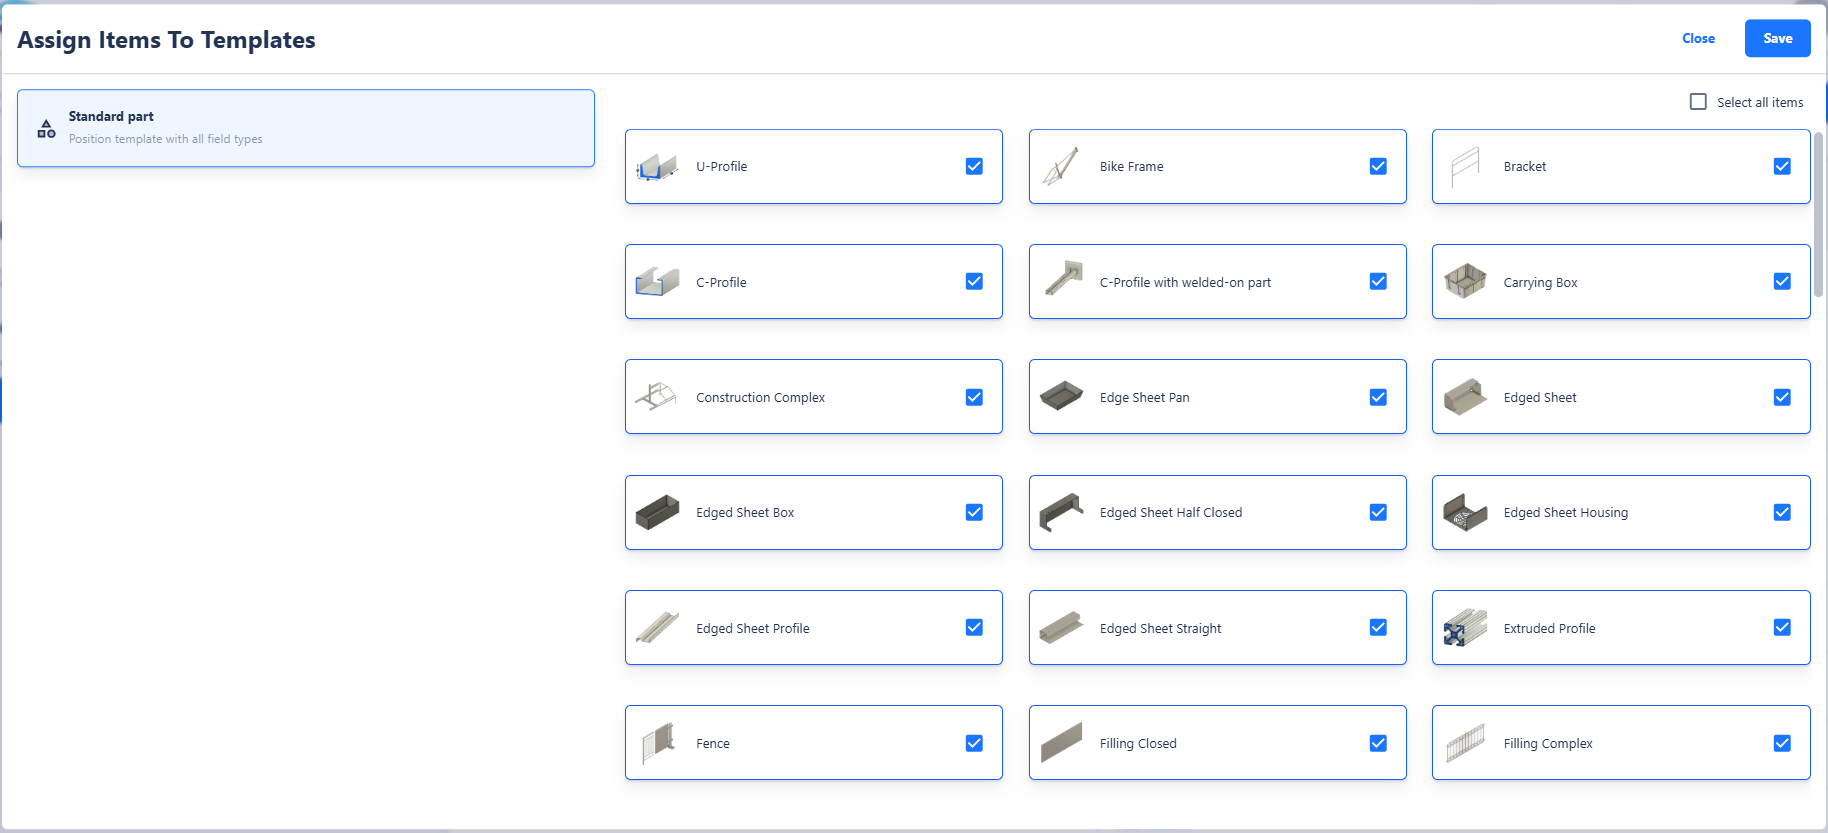Click the Edge Sheet Pan thumbnail icon
The width and height of the screenshot is (1828, 833).
coord(1060,397)
